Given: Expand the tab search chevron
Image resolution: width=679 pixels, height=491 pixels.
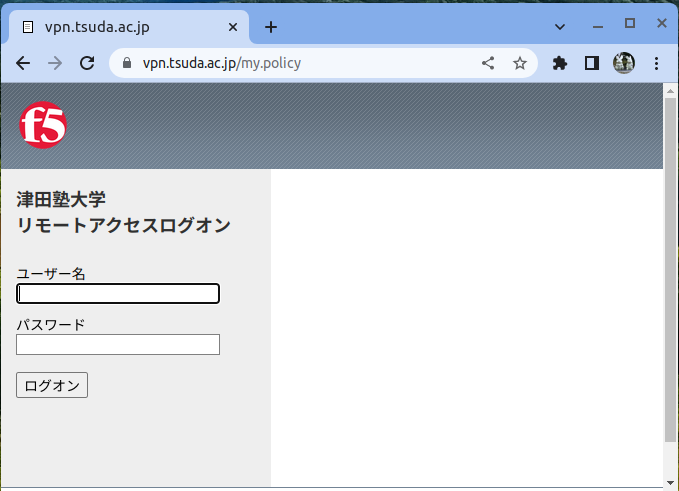Looking at the screenshot, I should point(560,26).
